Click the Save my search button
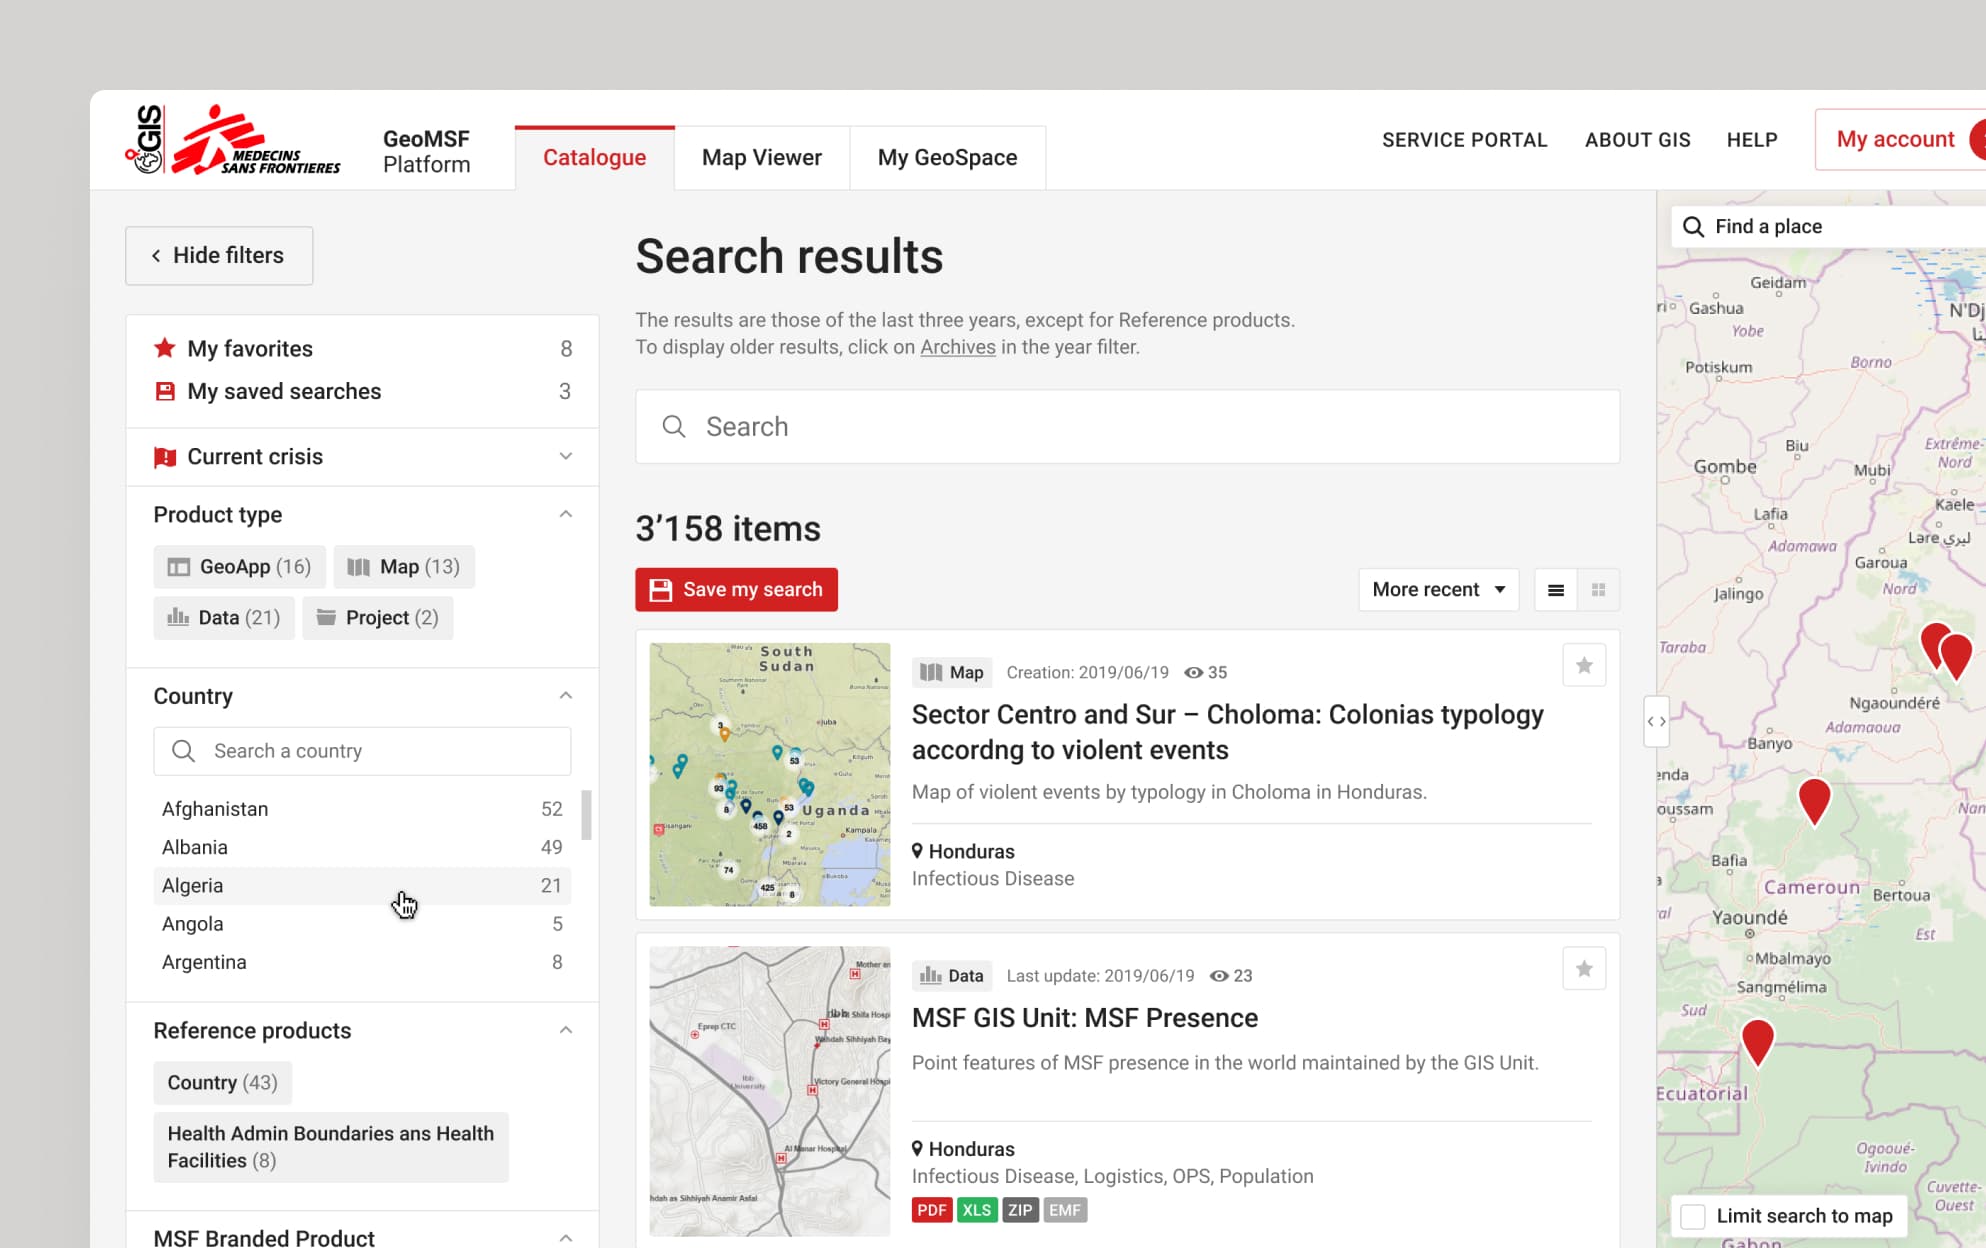Viewport: 1986px width, 1248px height. (x=736, y=590)
